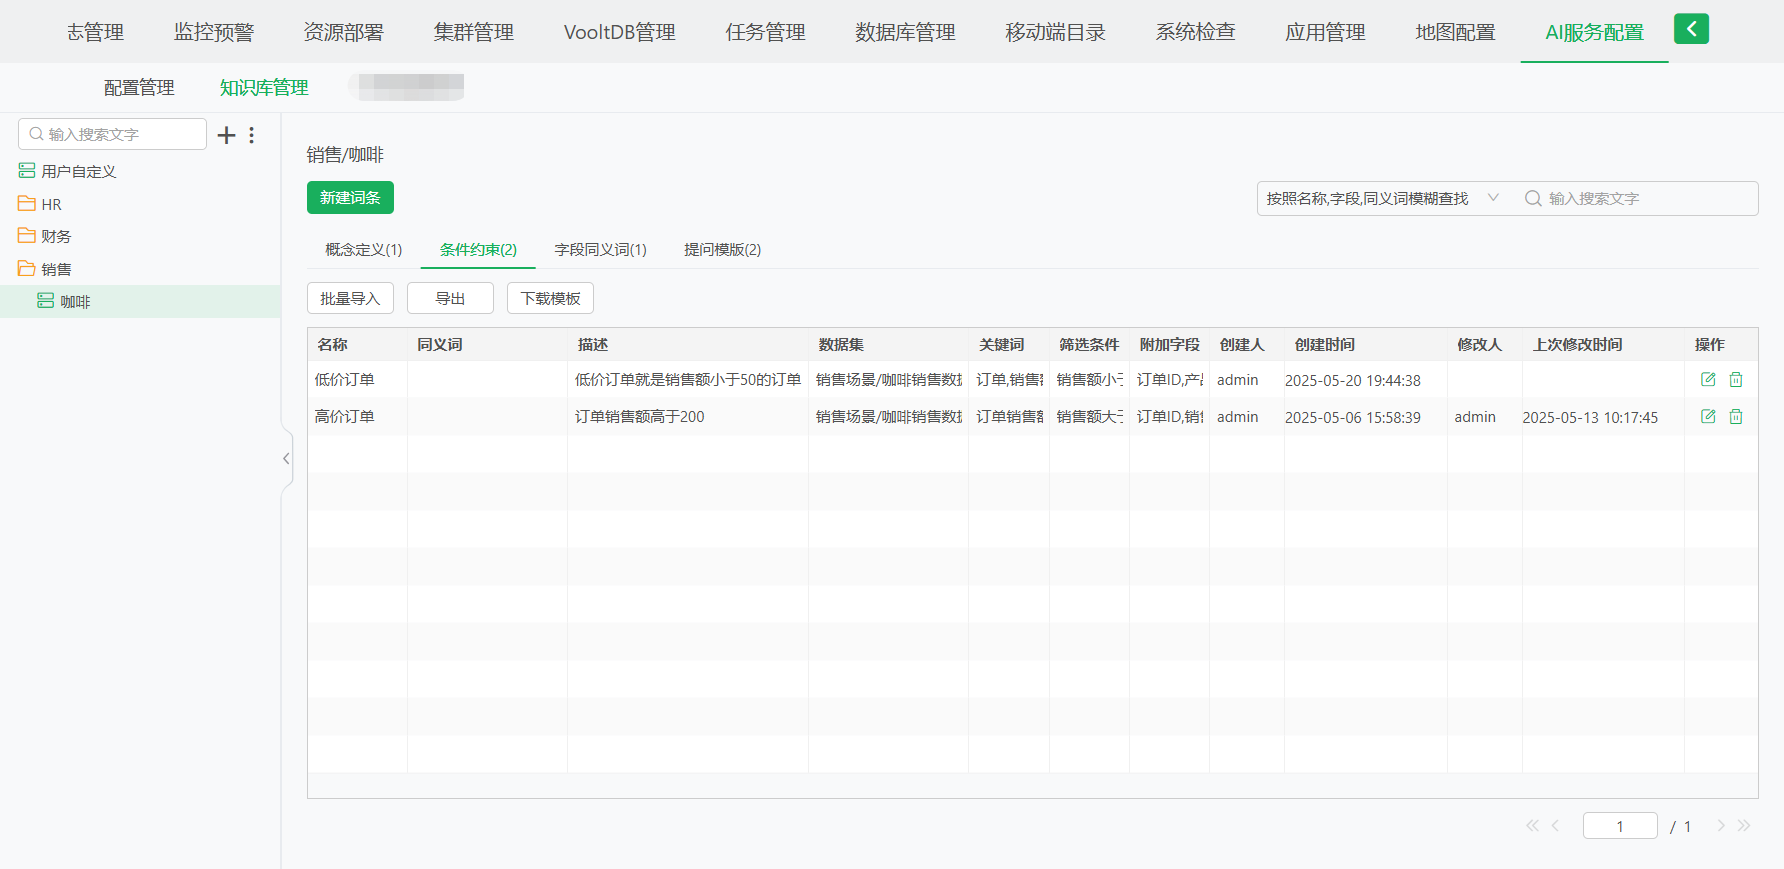This screenshot has height=869, width=1784.
Task: Open the 知识库管理 sub-tab
Action: pyautogui.click(x=264, y=88)
